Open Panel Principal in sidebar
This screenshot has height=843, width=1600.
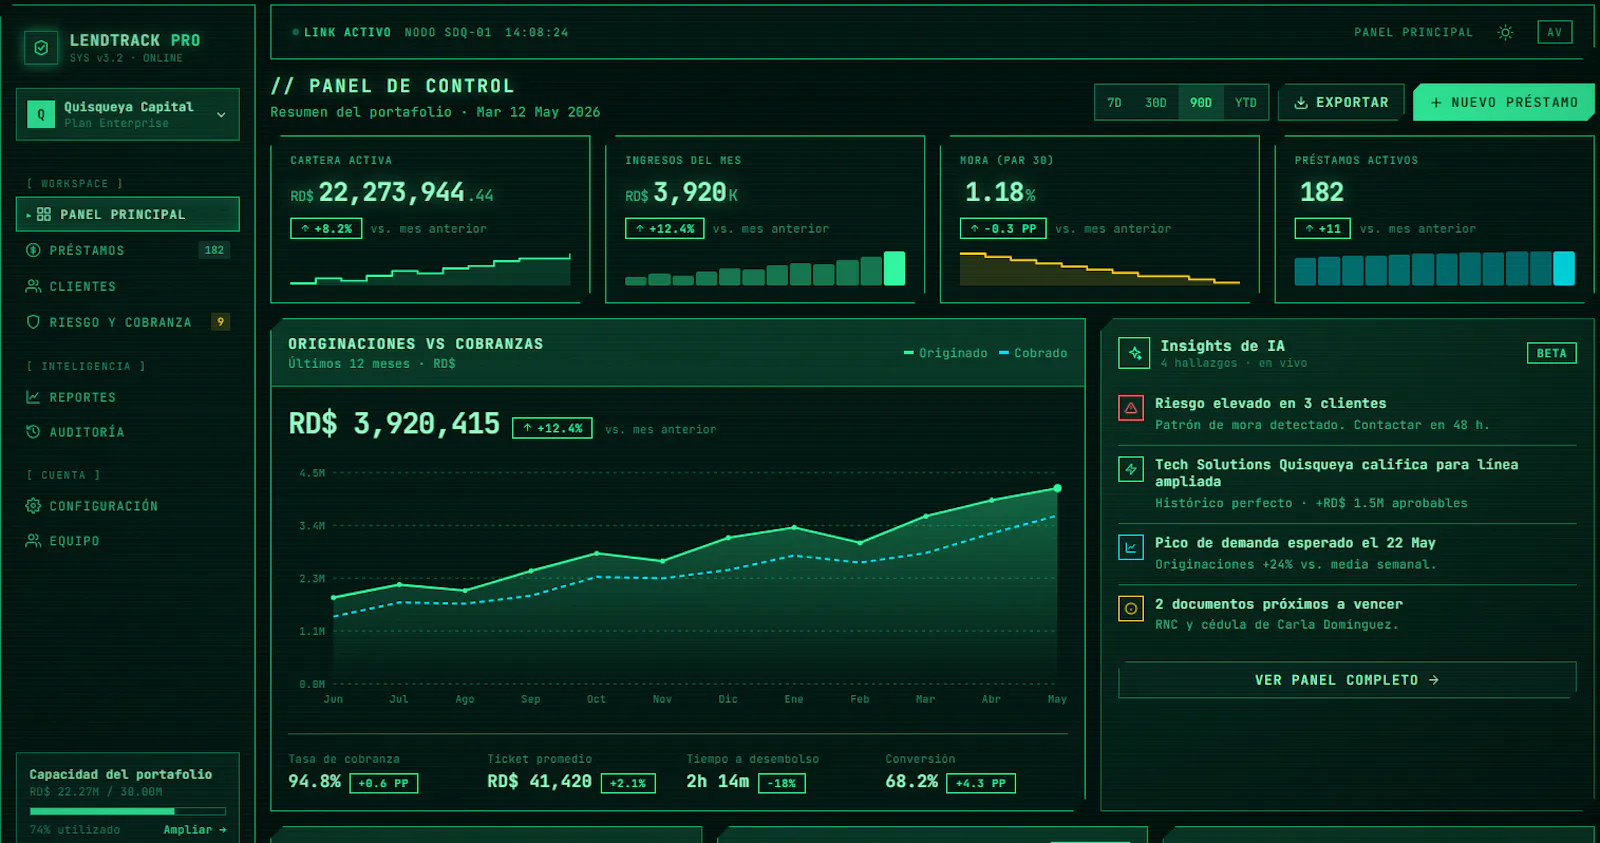pos(128,214)
